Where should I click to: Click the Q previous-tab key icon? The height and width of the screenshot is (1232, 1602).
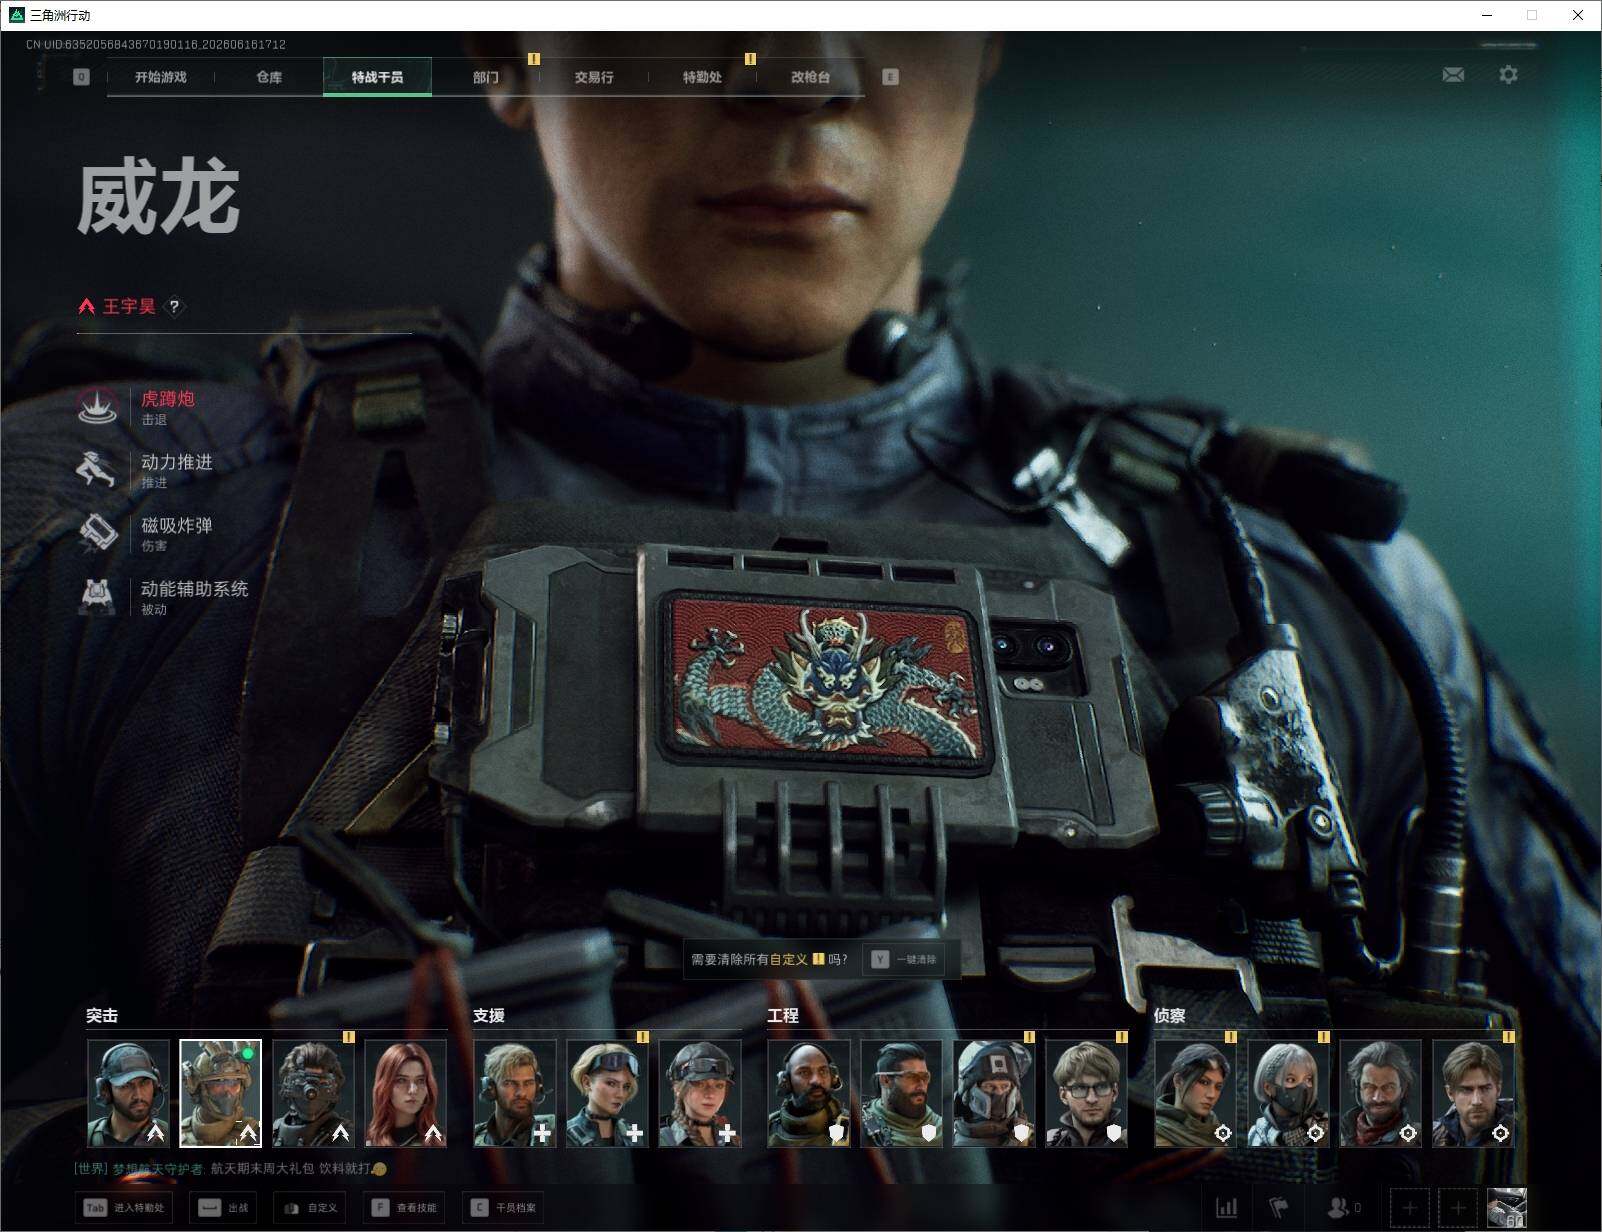81,77
